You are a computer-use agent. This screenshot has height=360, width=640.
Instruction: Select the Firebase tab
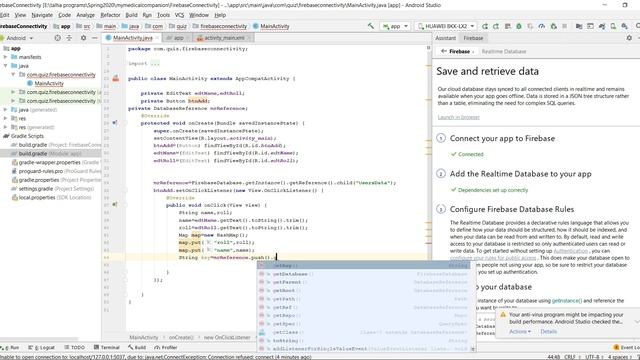point(473,38)
